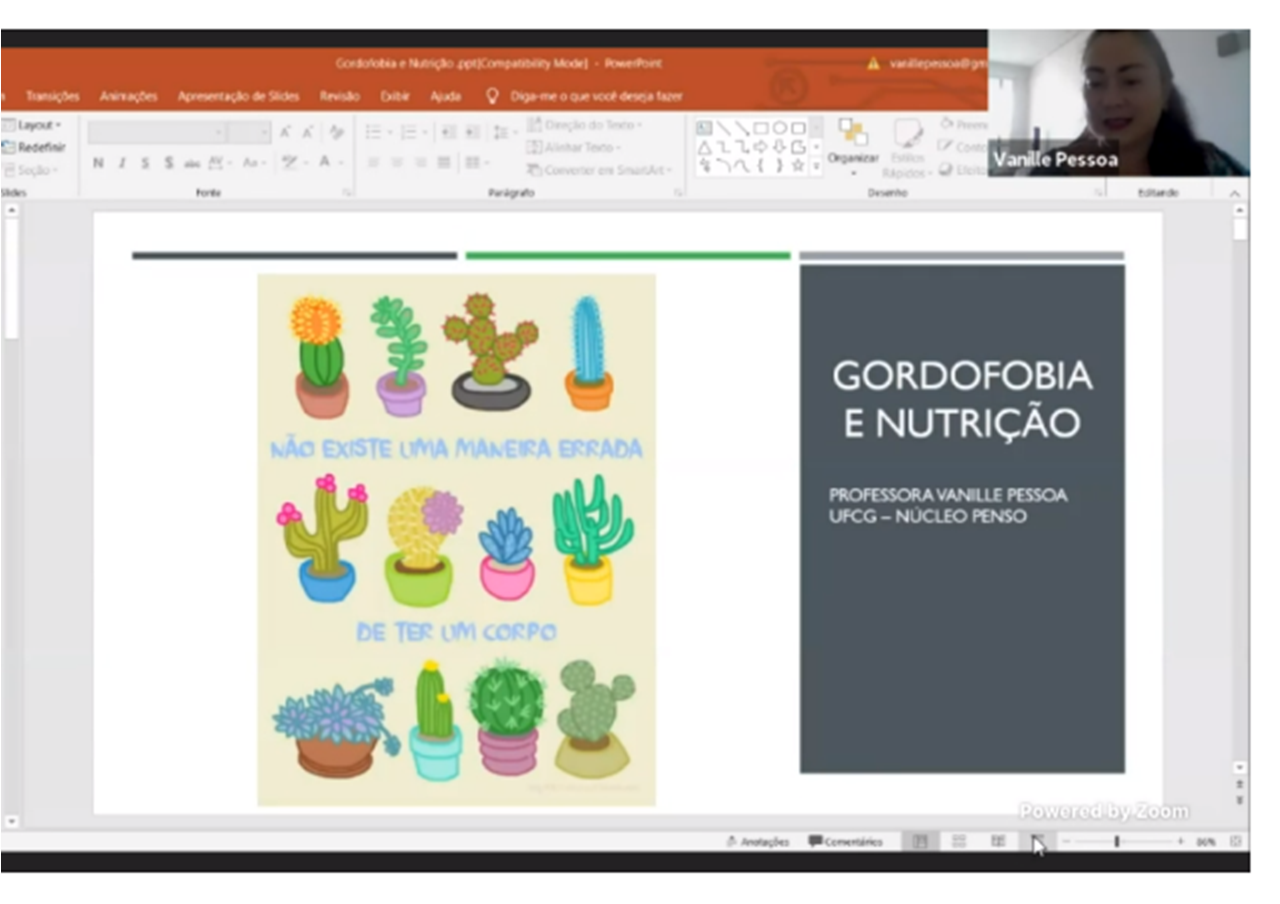Click the zoom slider handle
1280x904 pixels.
click(1116, 842)
